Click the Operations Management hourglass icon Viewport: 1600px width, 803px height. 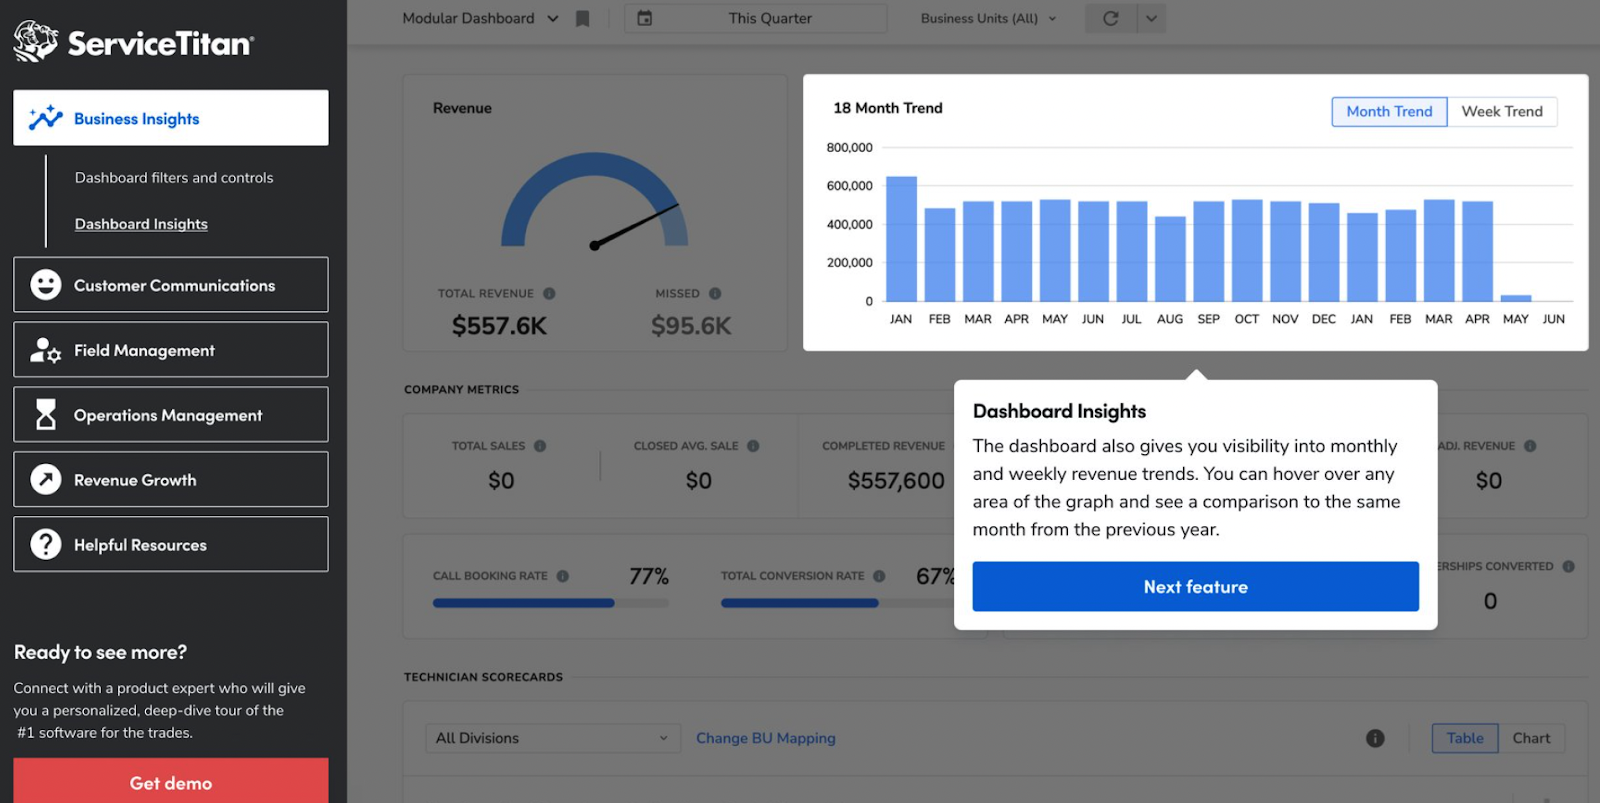pyautogui.click(x=45, y=414)
